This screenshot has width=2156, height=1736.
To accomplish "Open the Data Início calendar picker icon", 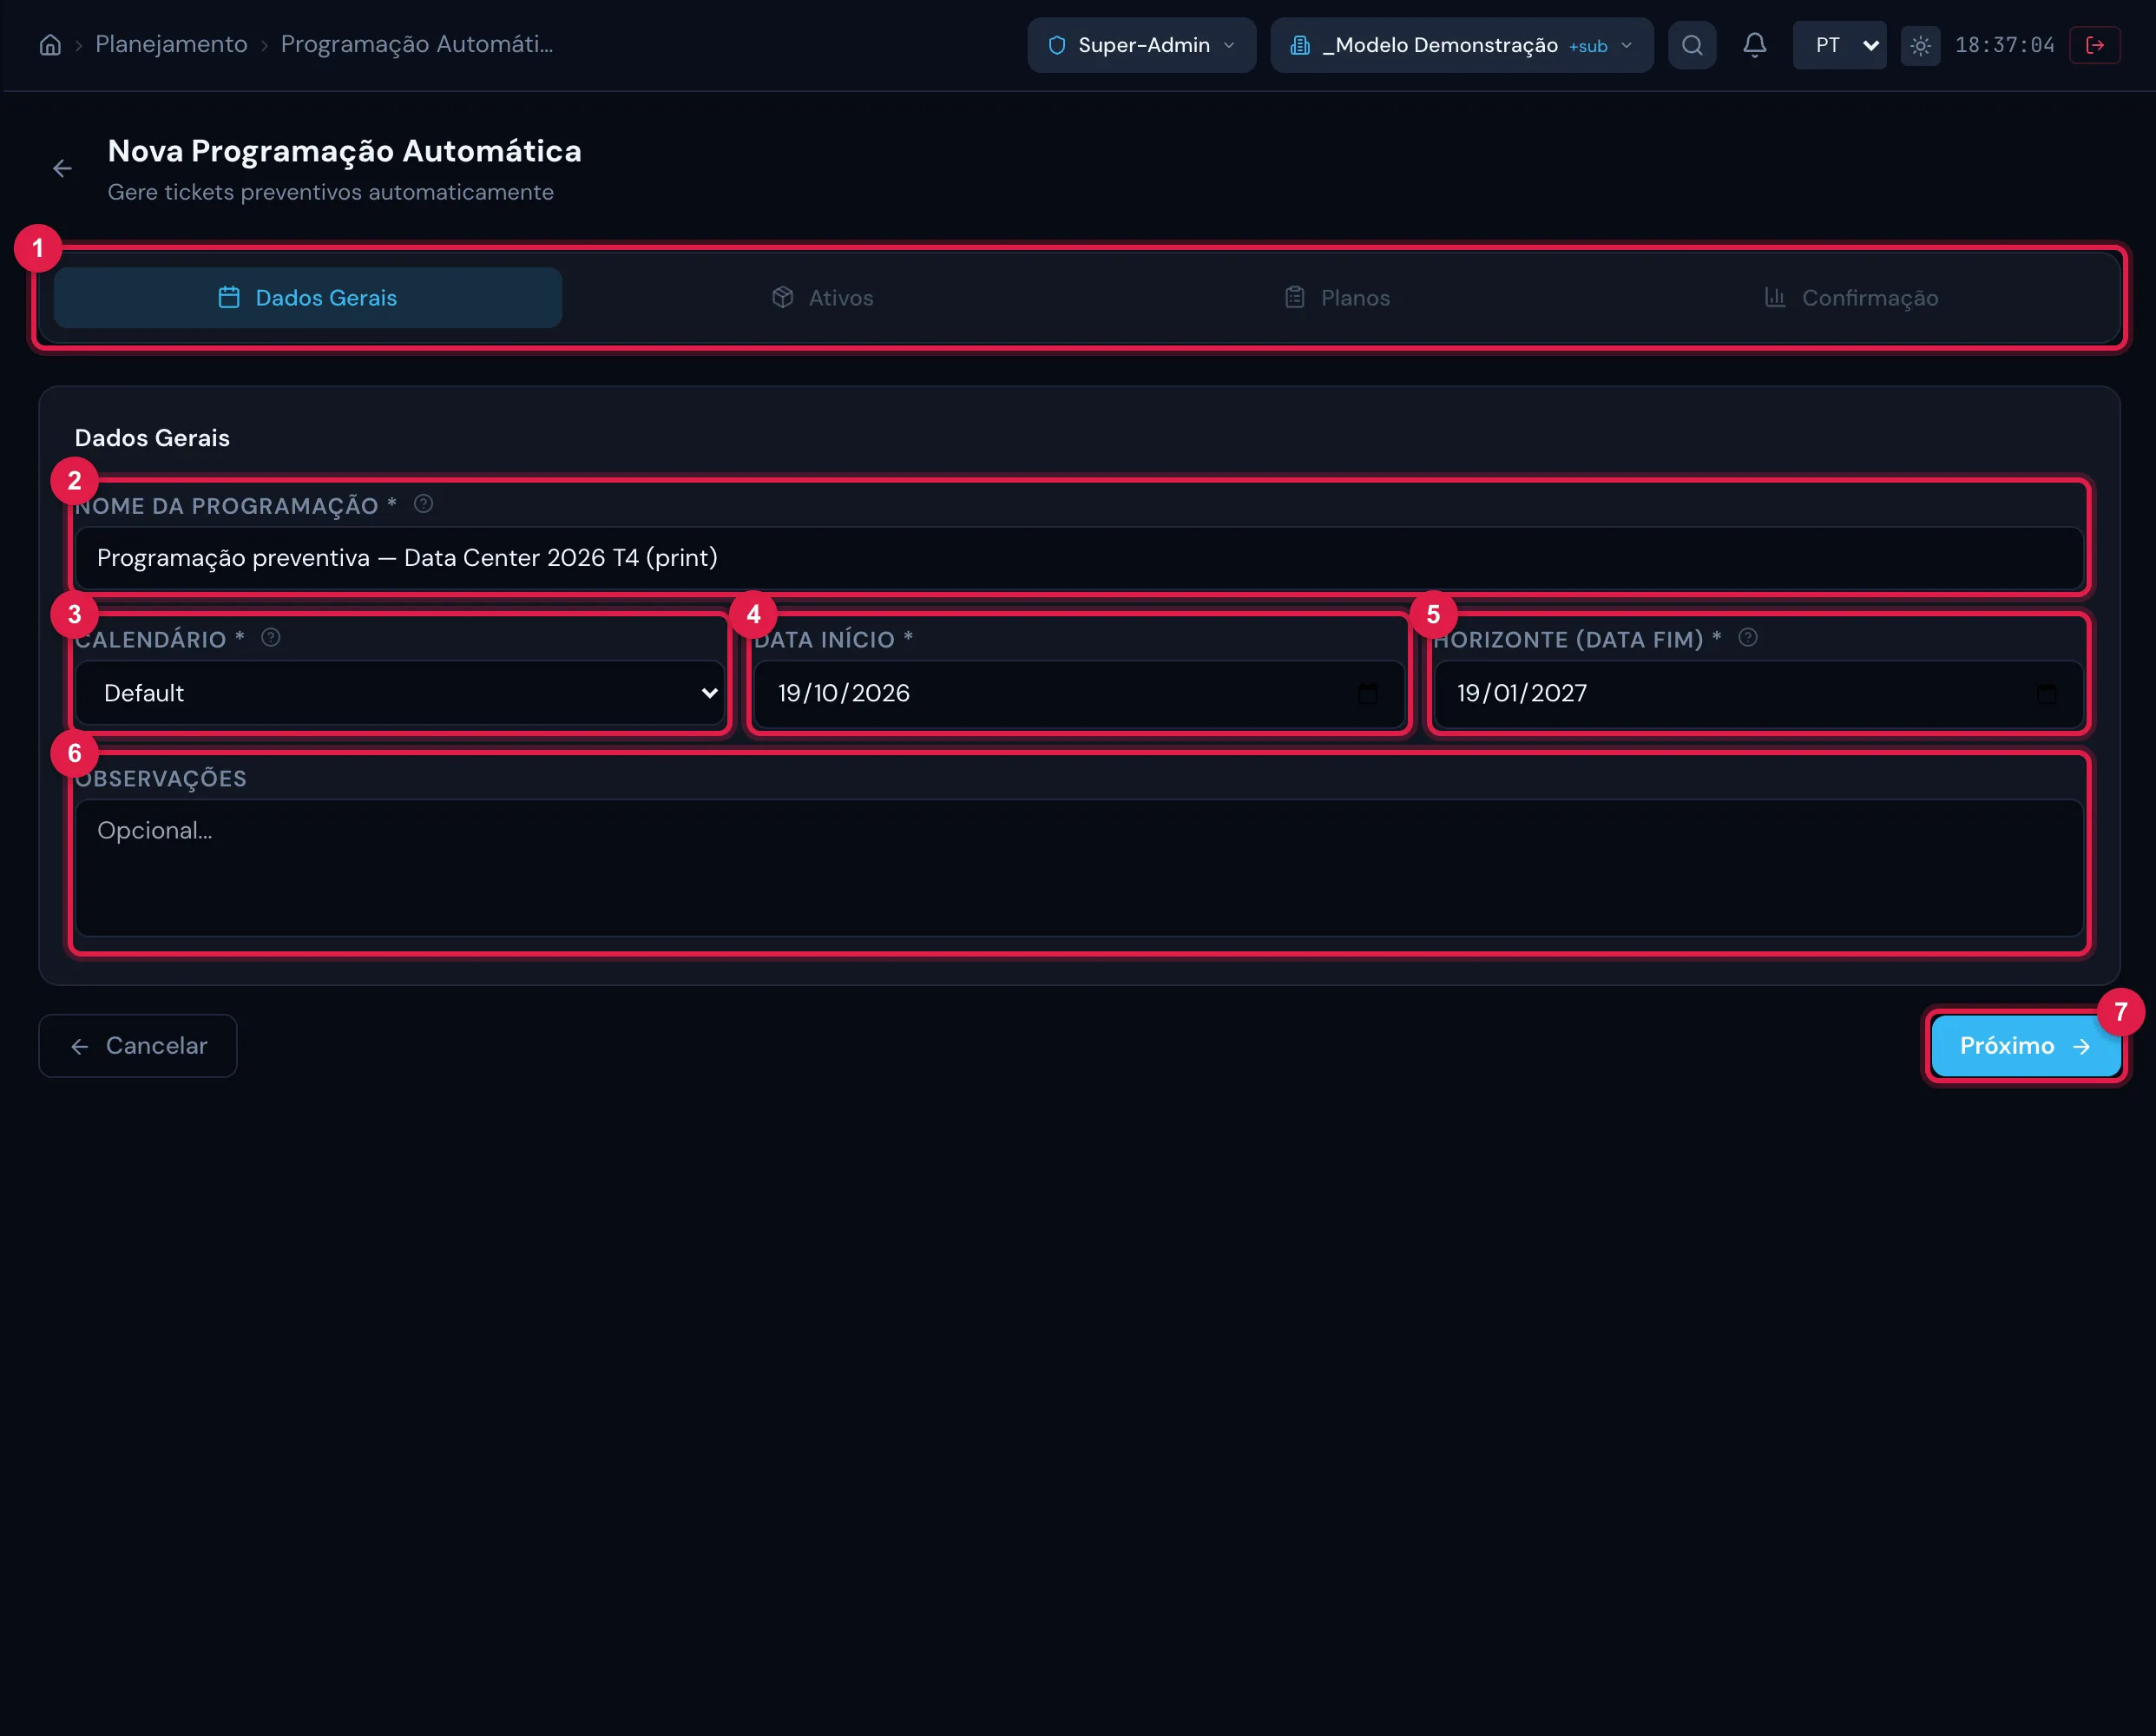I will [x=1367, y=693].
